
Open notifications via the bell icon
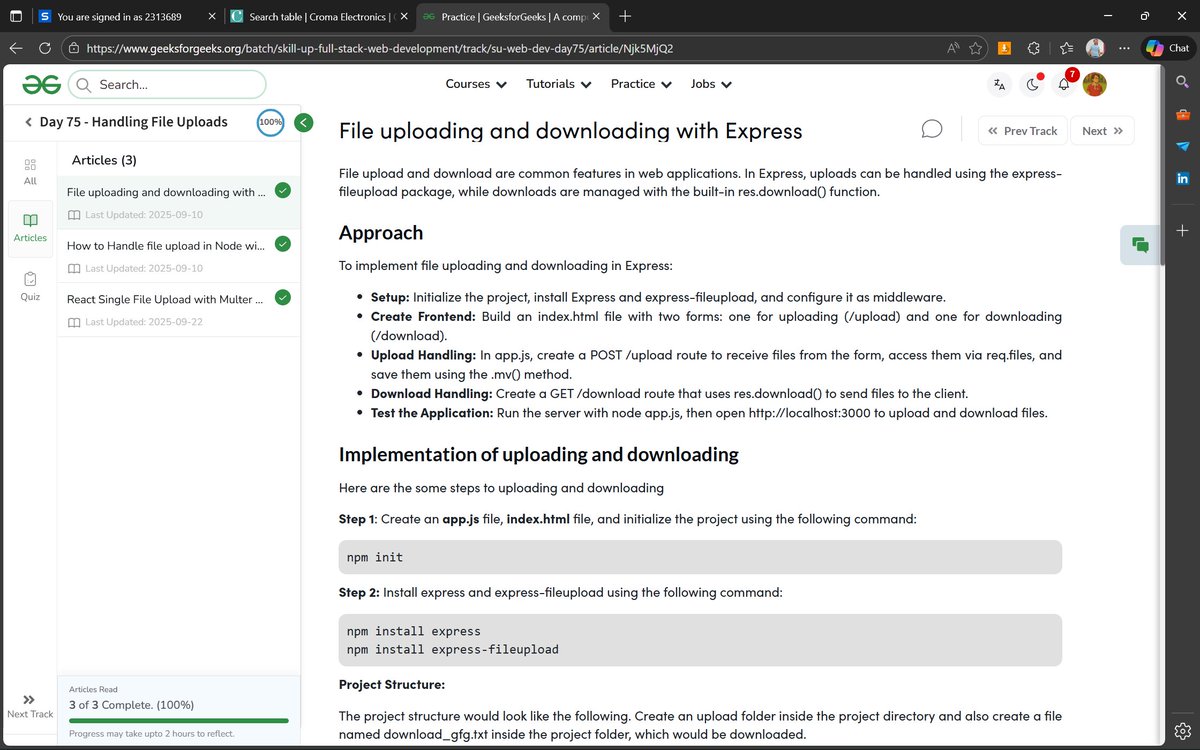pyautogui.click(x=1062, y=85)
